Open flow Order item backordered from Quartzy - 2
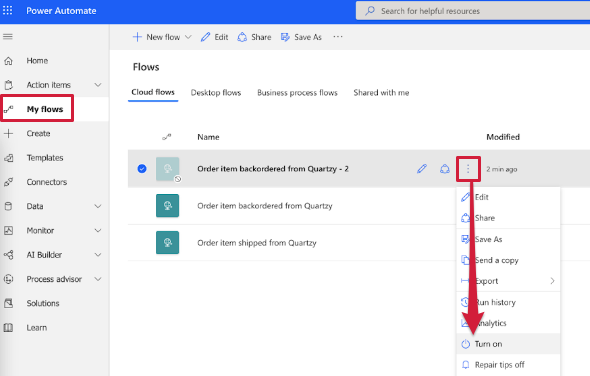Image resolution: width=590 pixels, height=376 pixels. click(x=273, y=169)
